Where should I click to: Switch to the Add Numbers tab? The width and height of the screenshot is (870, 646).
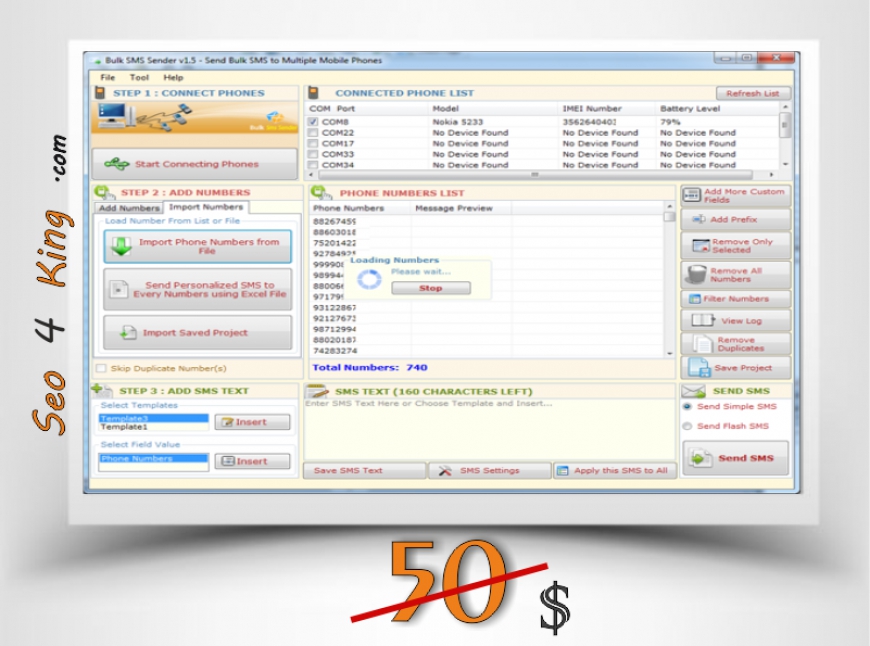(x=129, y=208)
